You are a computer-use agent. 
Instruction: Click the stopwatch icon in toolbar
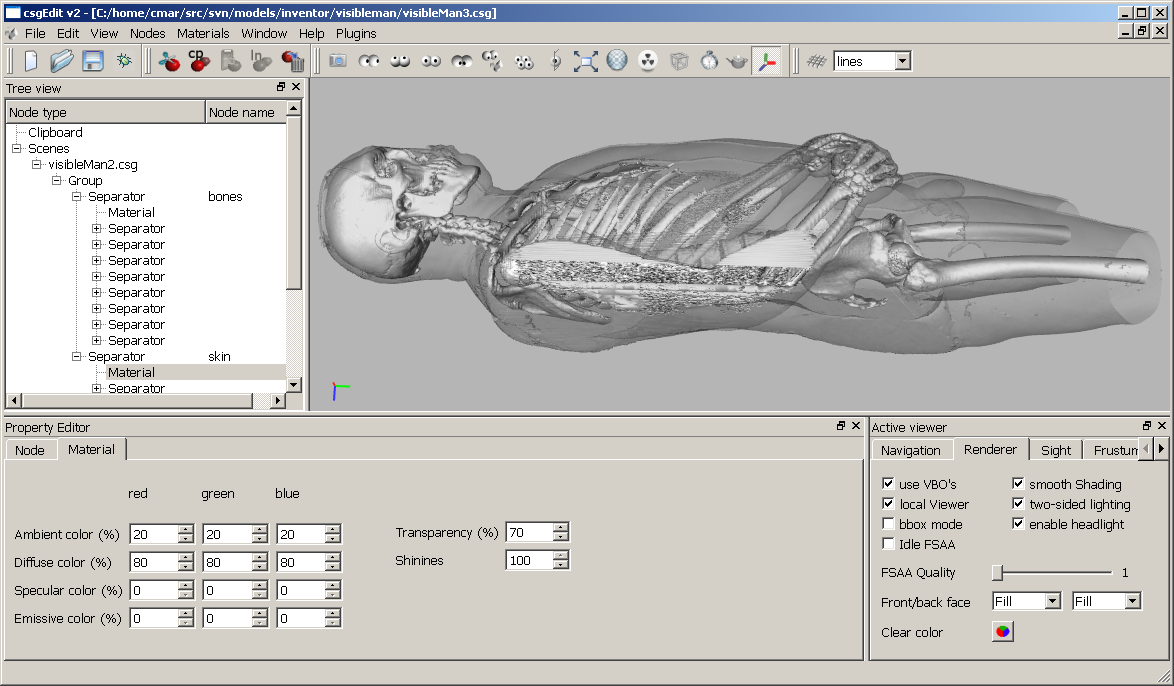click(x=709, y=61)
